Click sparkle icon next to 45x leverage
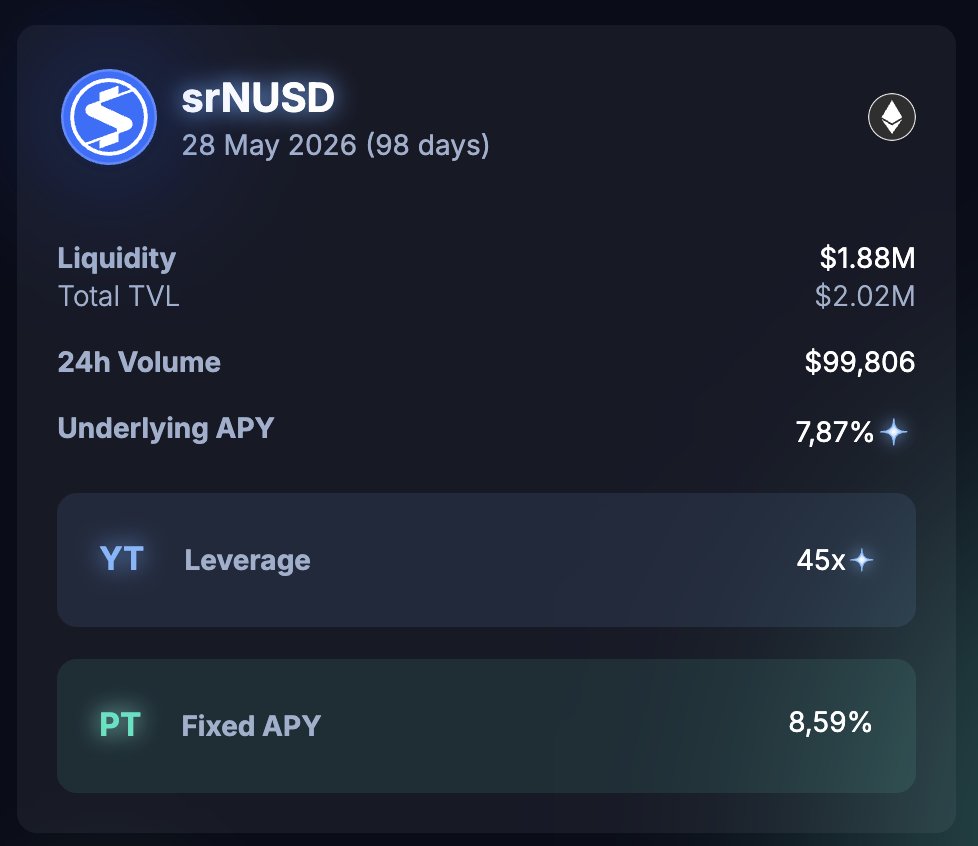This screenshot has width=978, height=846. pyautogui.click(x=862, y=560)
